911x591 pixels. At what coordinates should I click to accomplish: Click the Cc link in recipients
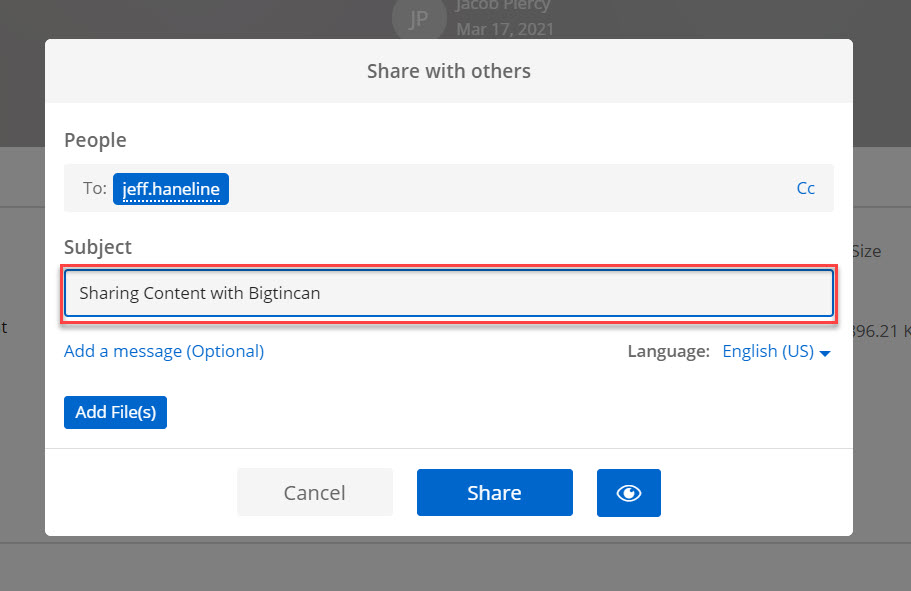805,188
